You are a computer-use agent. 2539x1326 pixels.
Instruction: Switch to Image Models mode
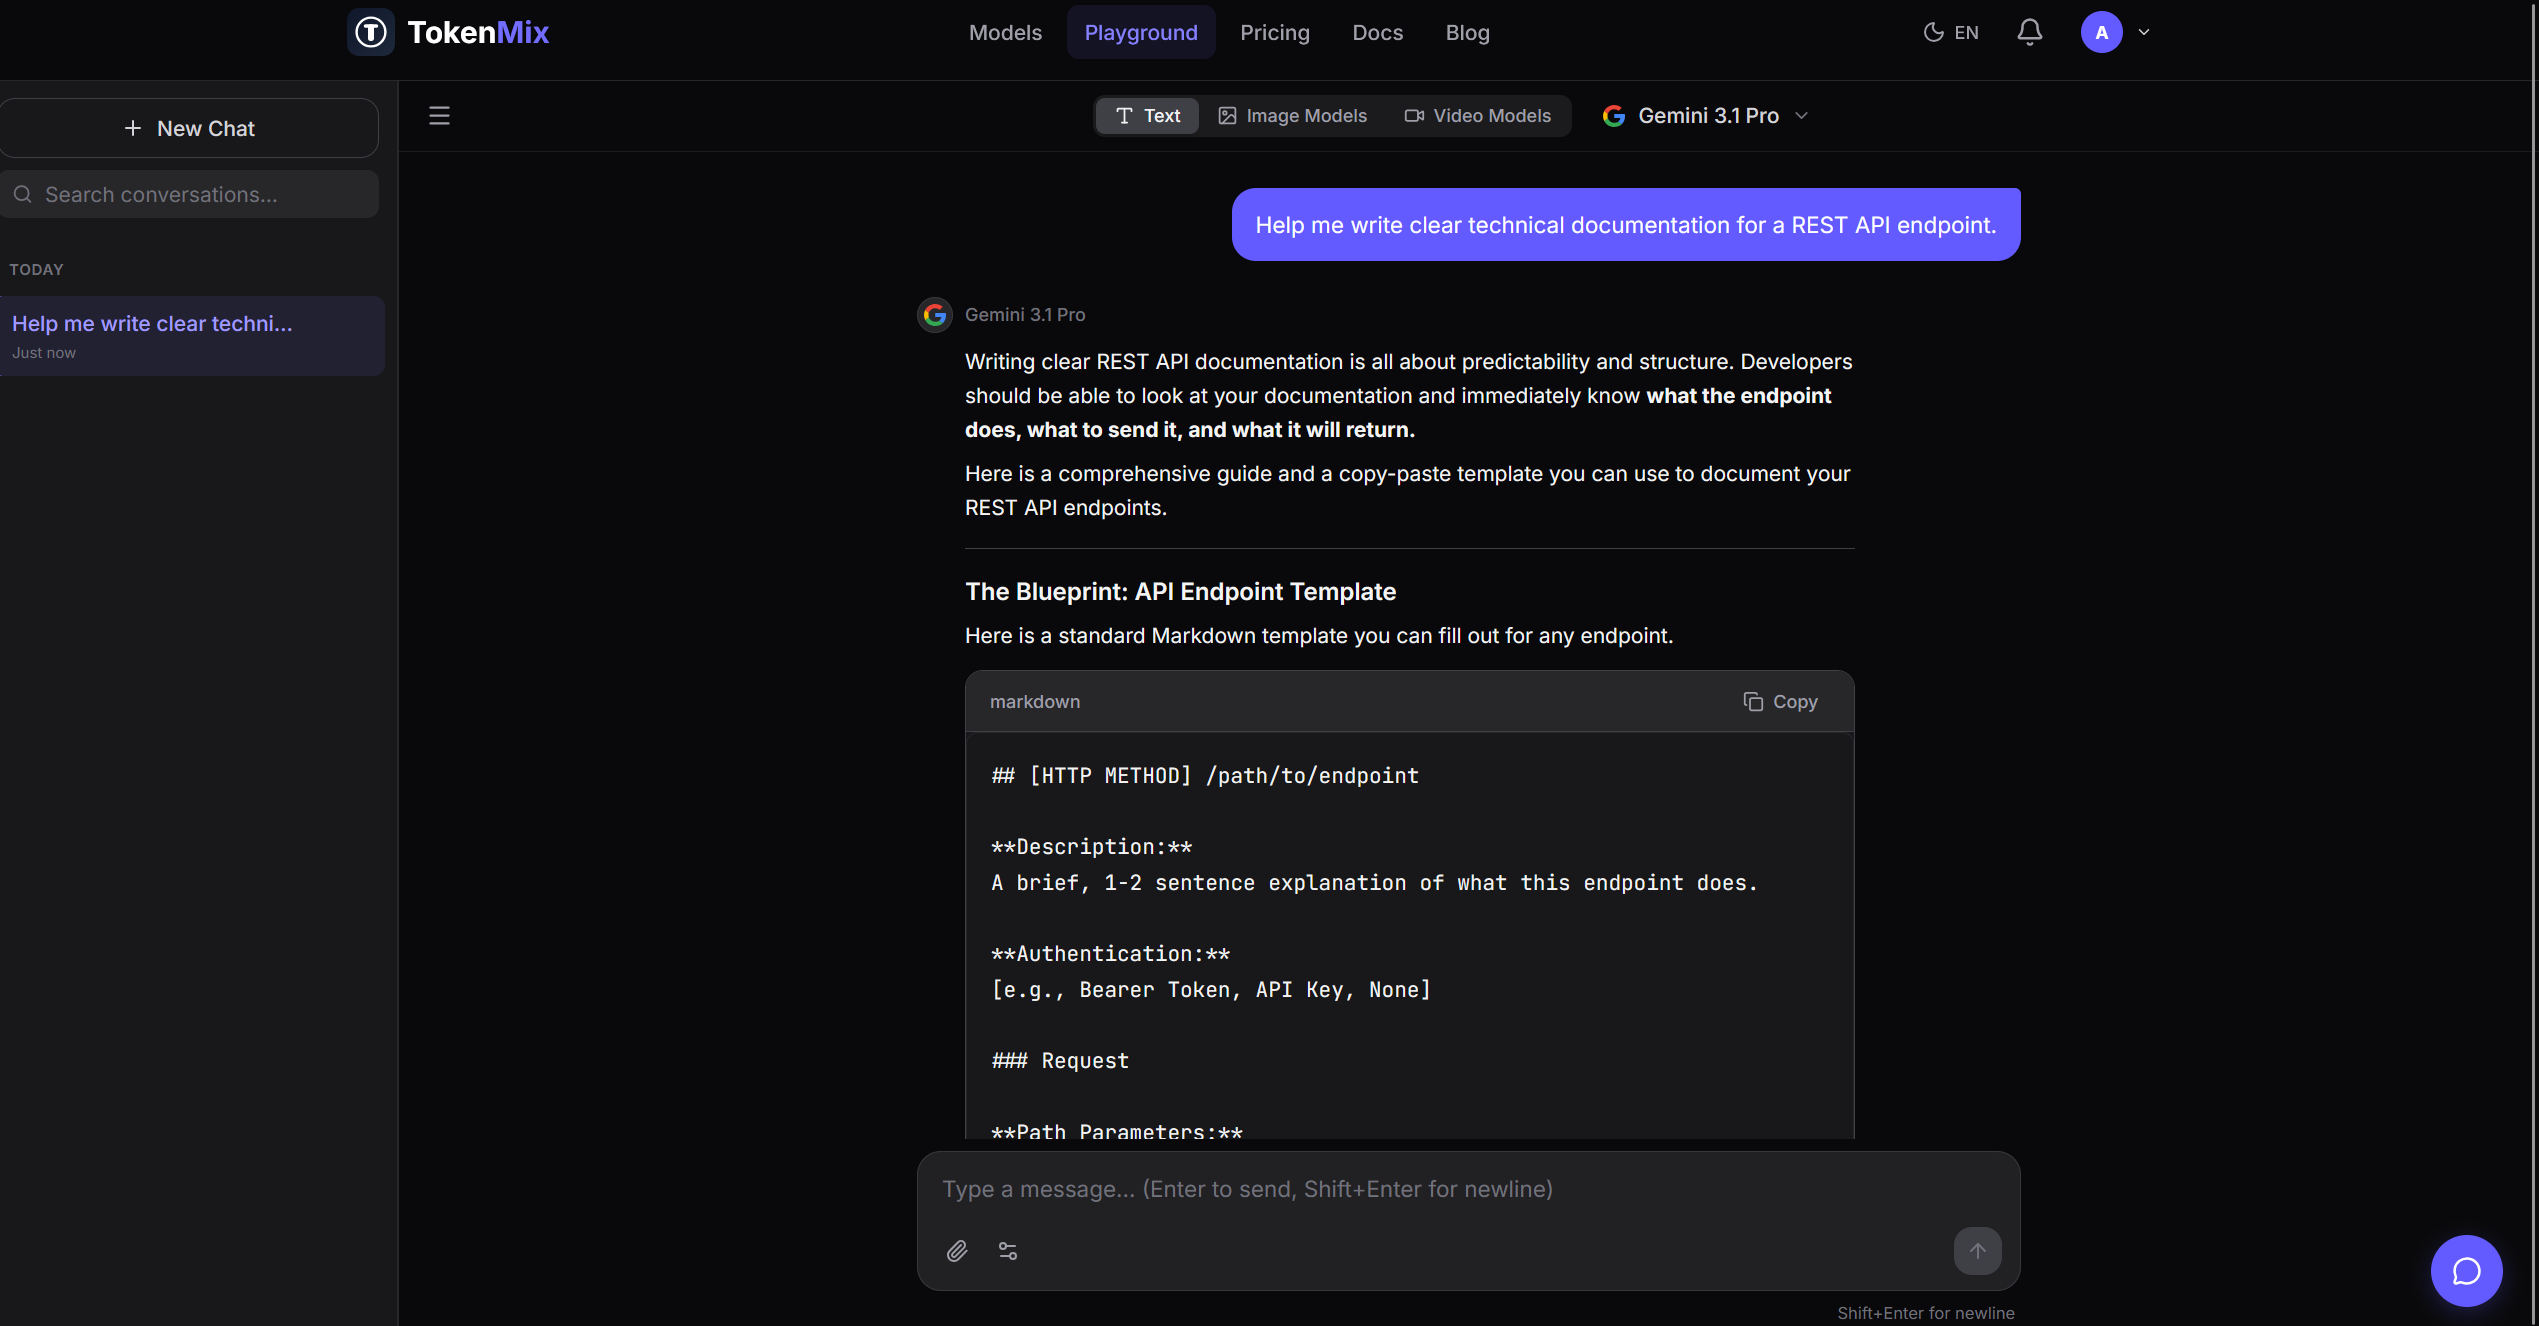point(1292,116)
